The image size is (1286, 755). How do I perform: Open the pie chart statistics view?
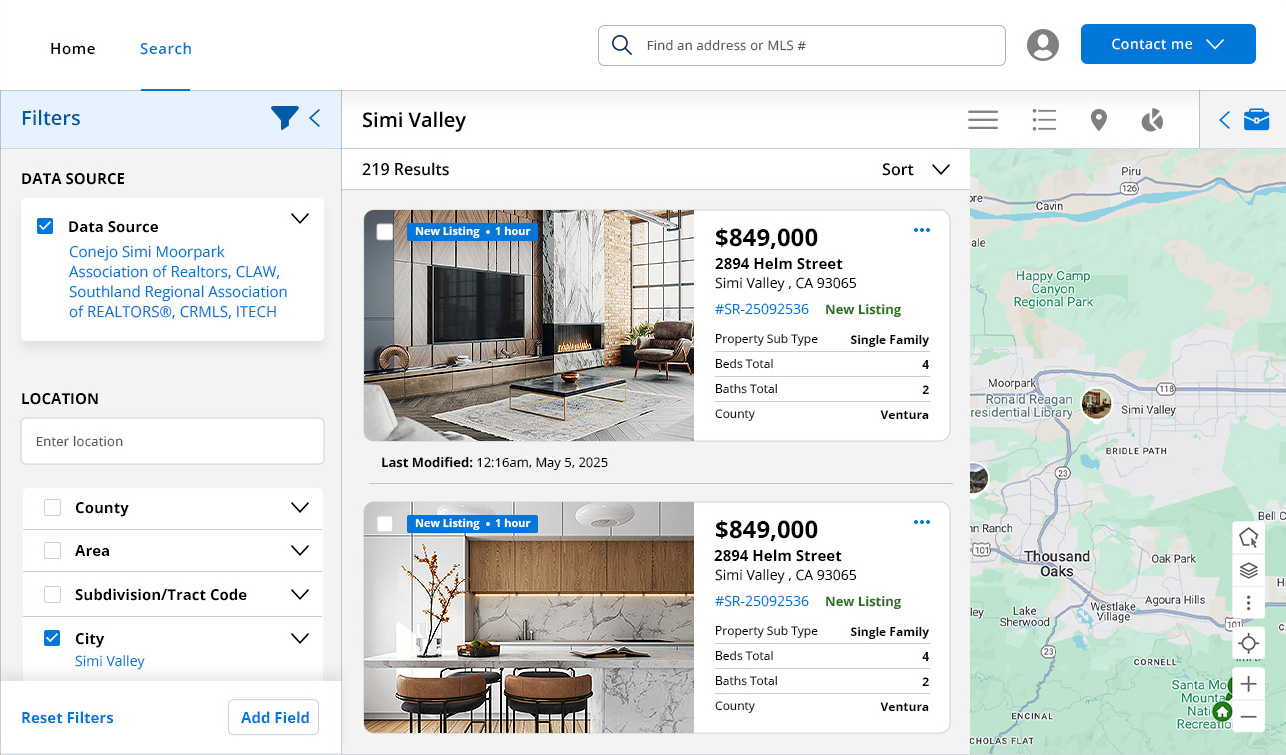(x=1152, y=120)
